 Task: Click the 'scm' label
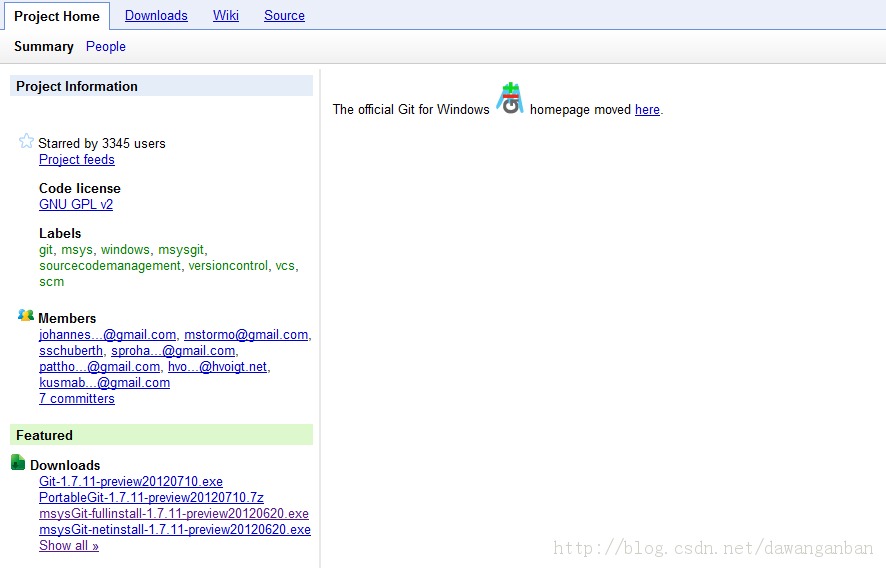tap(51, 281)
